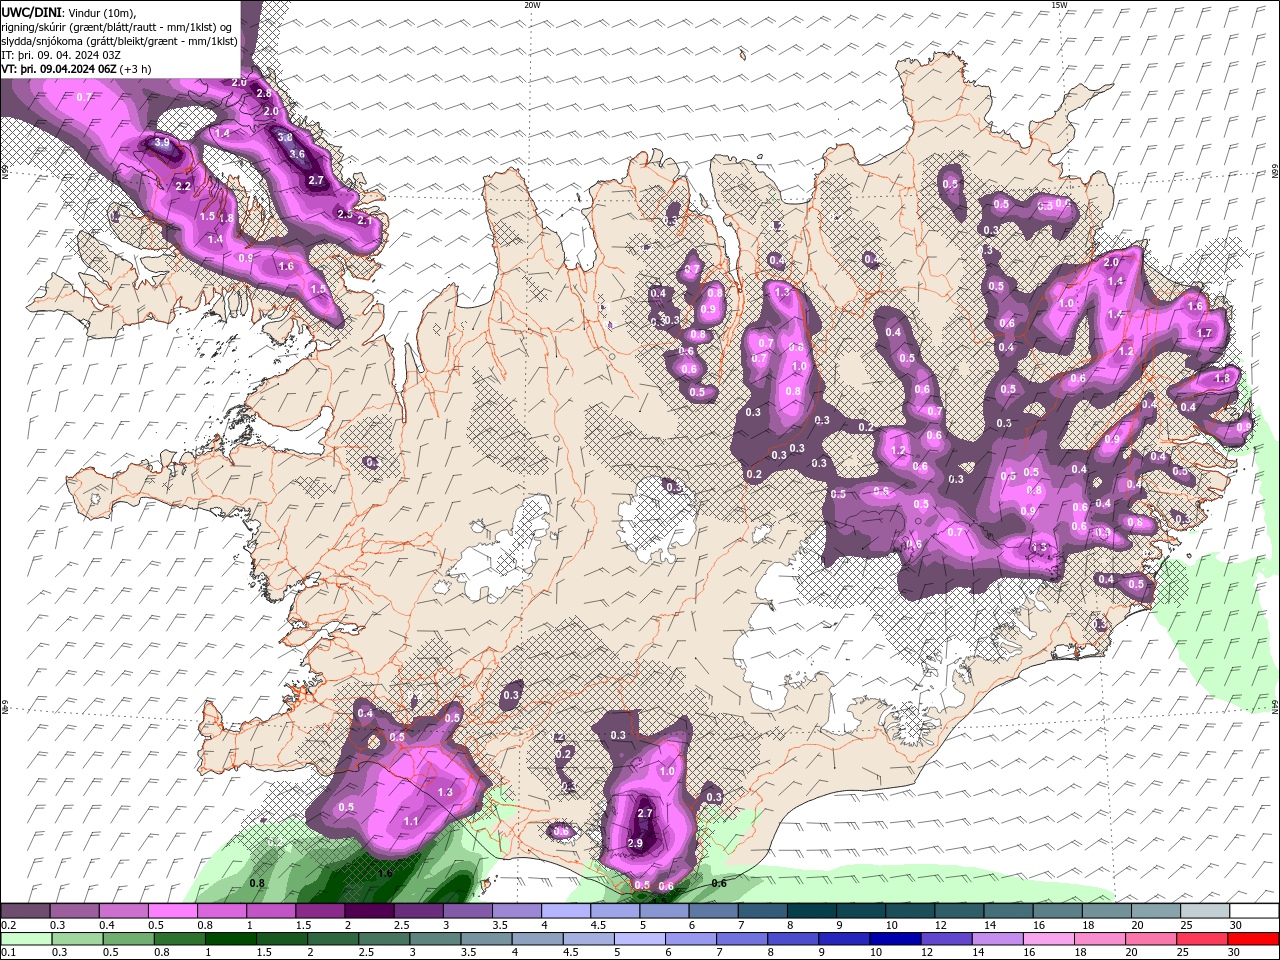Select upper legend swatch between 1 and 1.5

coord(271,911)
